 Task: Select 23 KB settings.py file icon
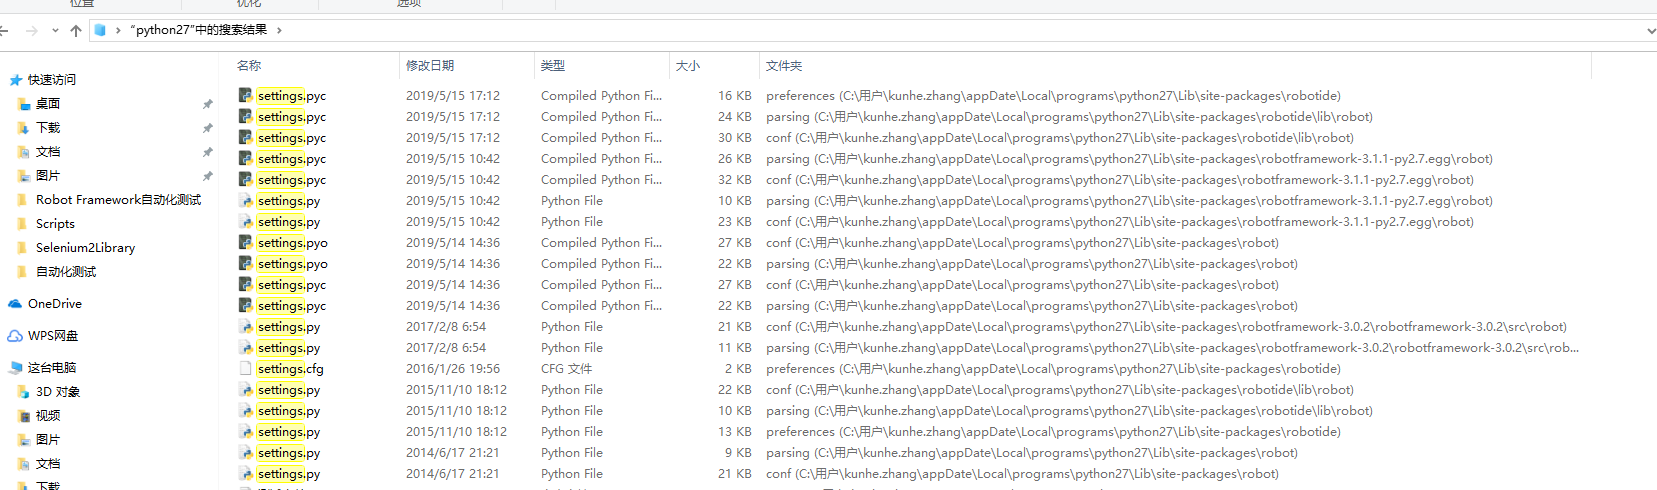click(245, 222)
